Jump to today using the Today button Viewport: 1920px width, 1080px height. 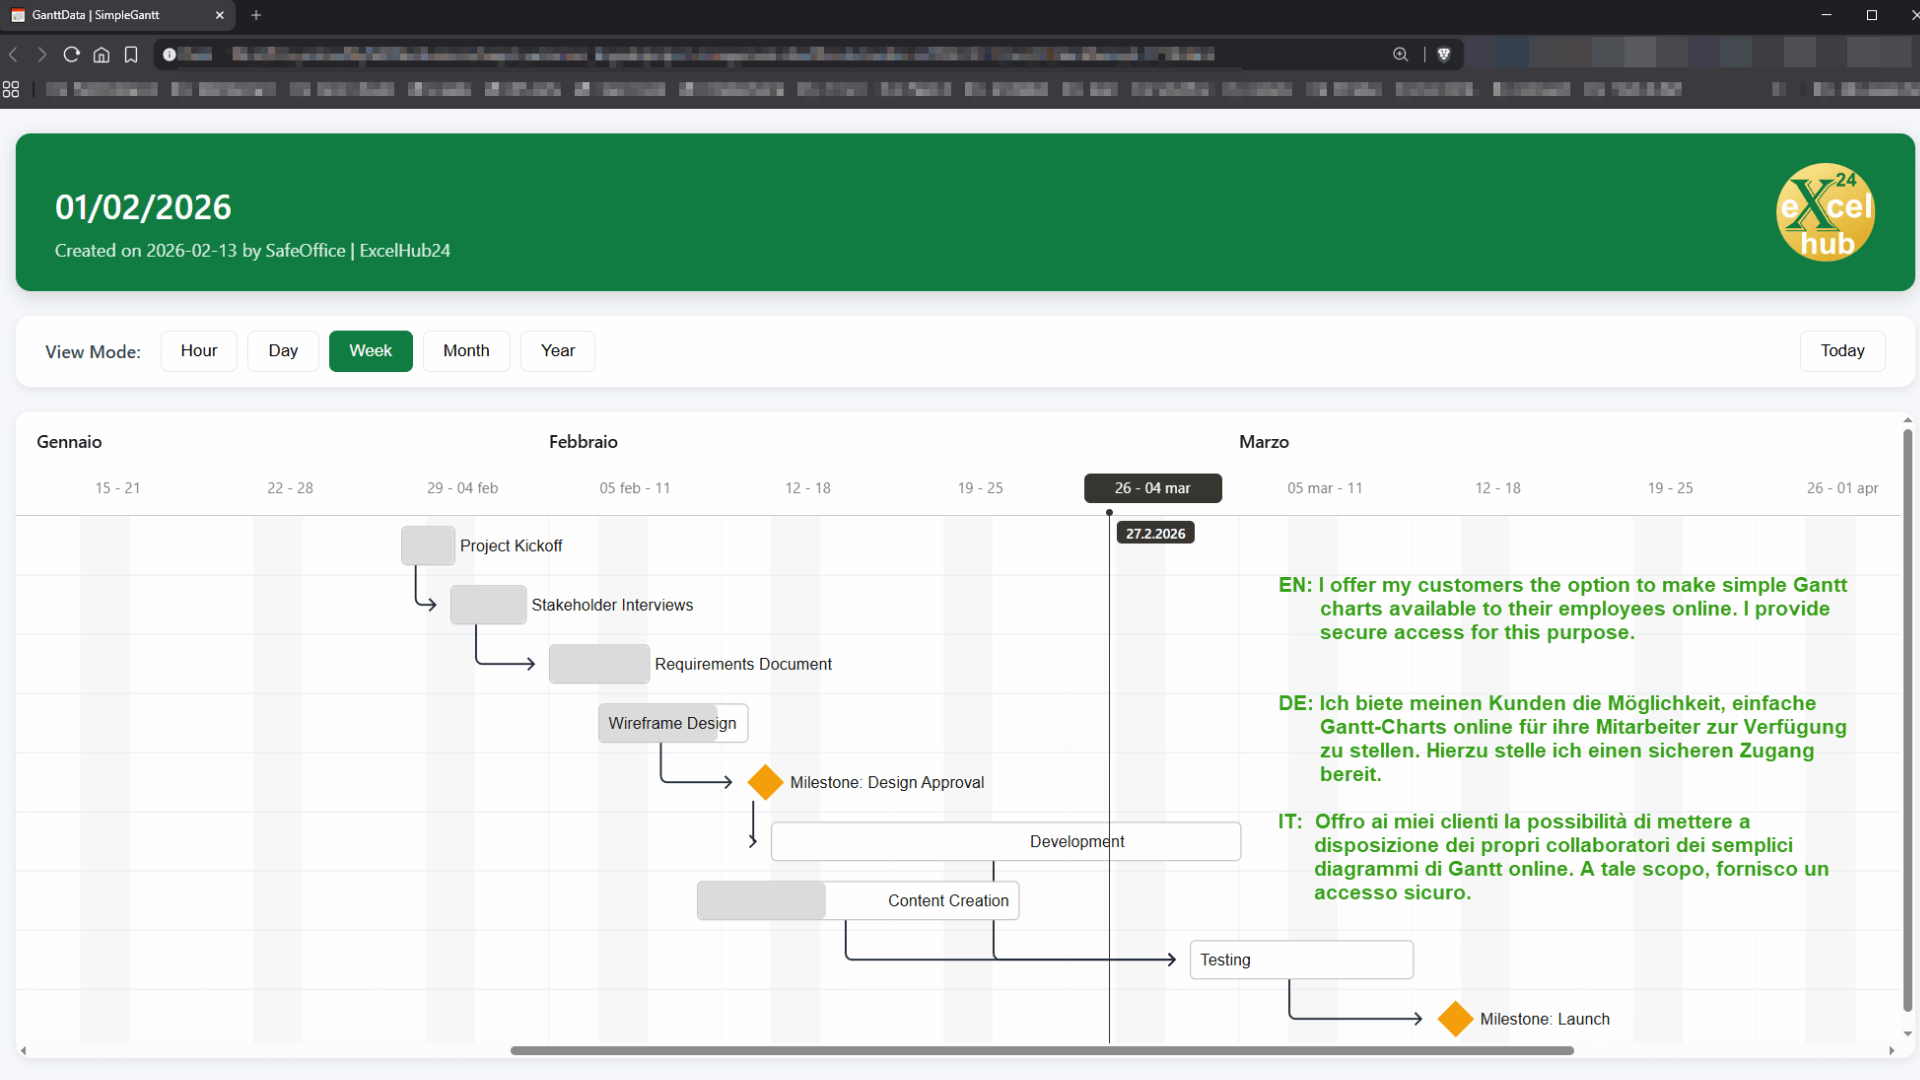pos(1841,351)
